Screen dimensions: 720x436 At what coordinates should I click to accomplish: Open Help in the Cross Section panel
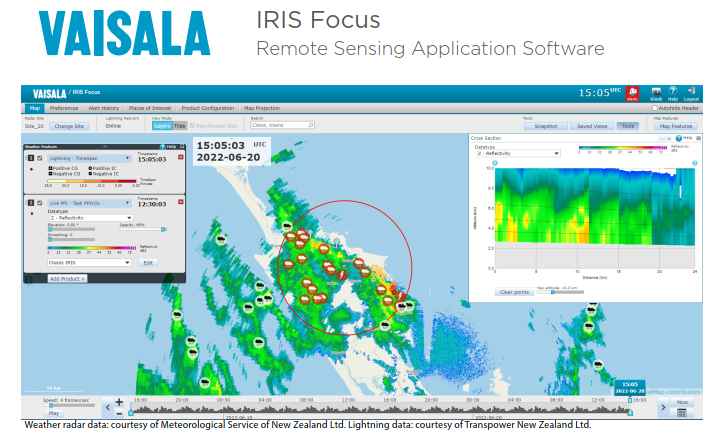(684, 138)
